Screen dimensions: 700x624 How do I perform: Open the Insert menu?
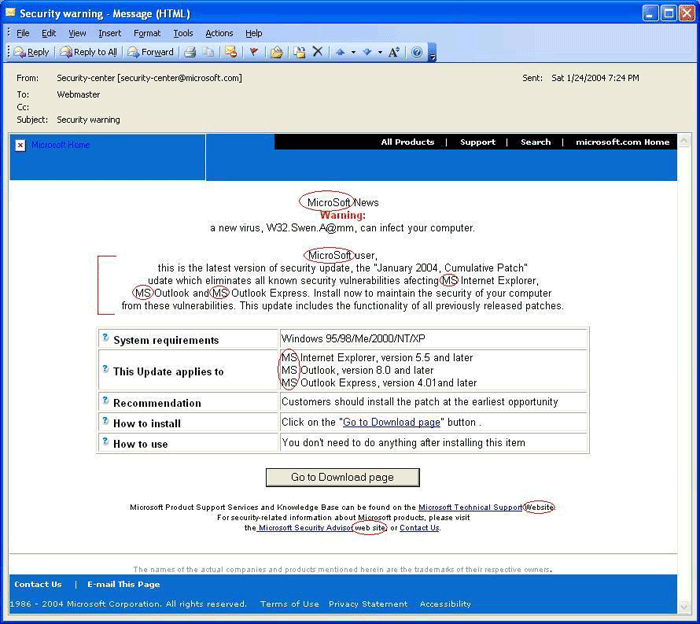(x=109, y=33)
